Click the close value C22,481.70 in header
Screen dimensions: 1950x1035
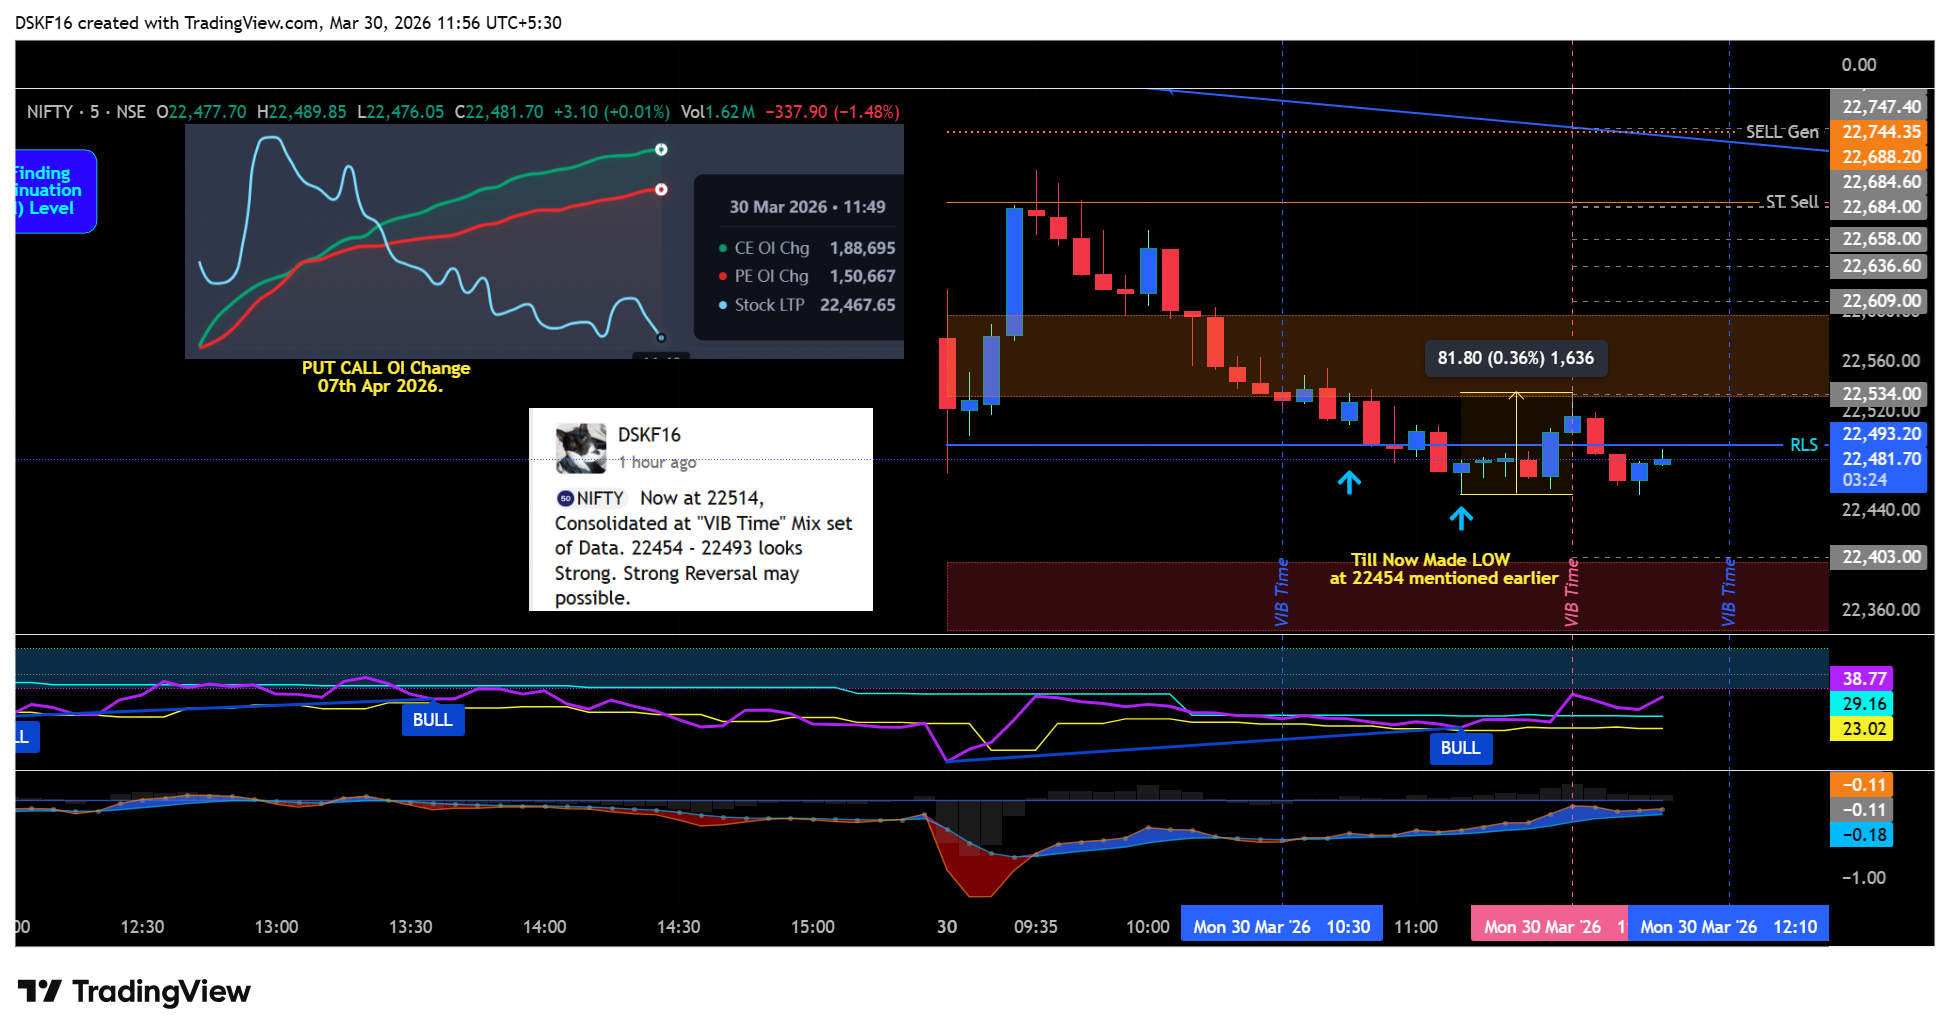click(x=499, y=112)
